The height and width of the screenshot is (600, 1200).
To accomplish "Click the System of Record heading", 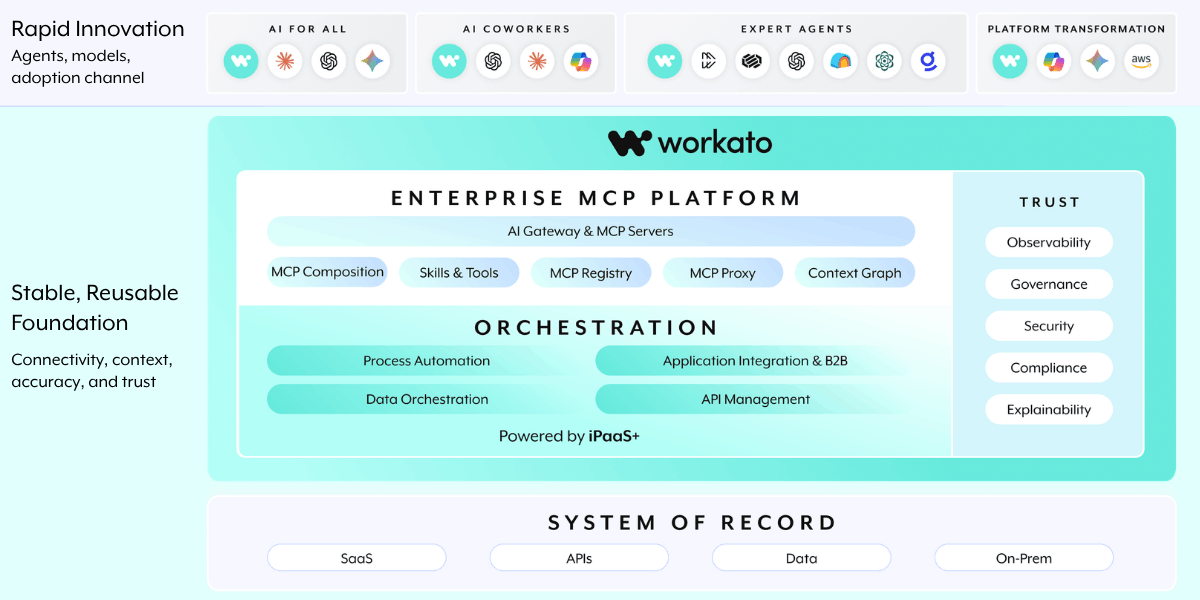I will 692,522.
